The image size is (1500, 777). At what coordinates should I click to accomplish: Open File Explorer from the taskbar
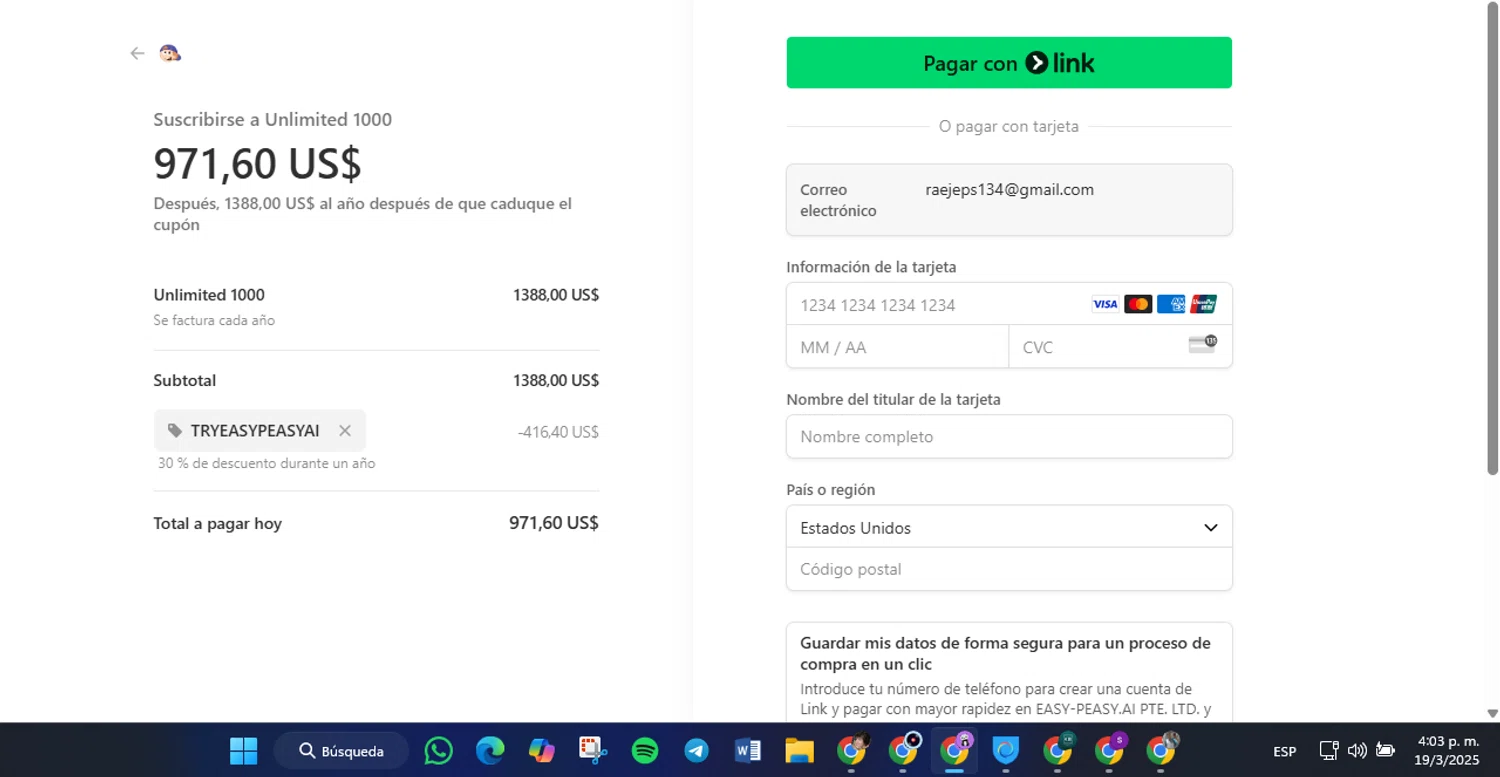pyautogui.click(x=800, y=750)
